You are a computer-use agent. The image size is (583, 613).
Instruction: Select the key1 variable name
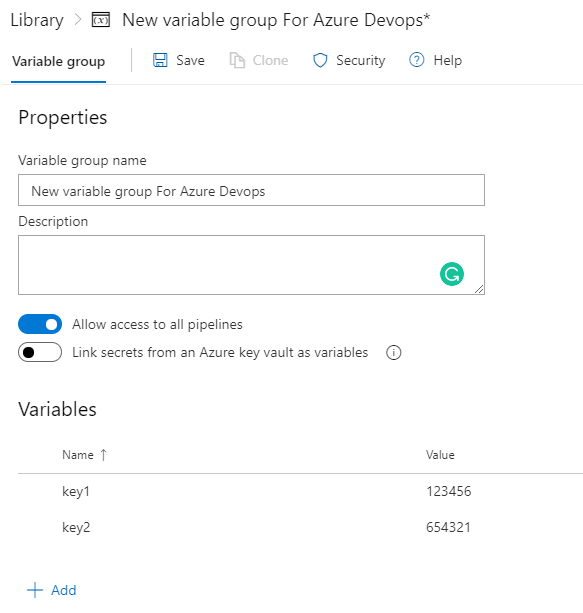pyautogui.click(x=76, y=491)
